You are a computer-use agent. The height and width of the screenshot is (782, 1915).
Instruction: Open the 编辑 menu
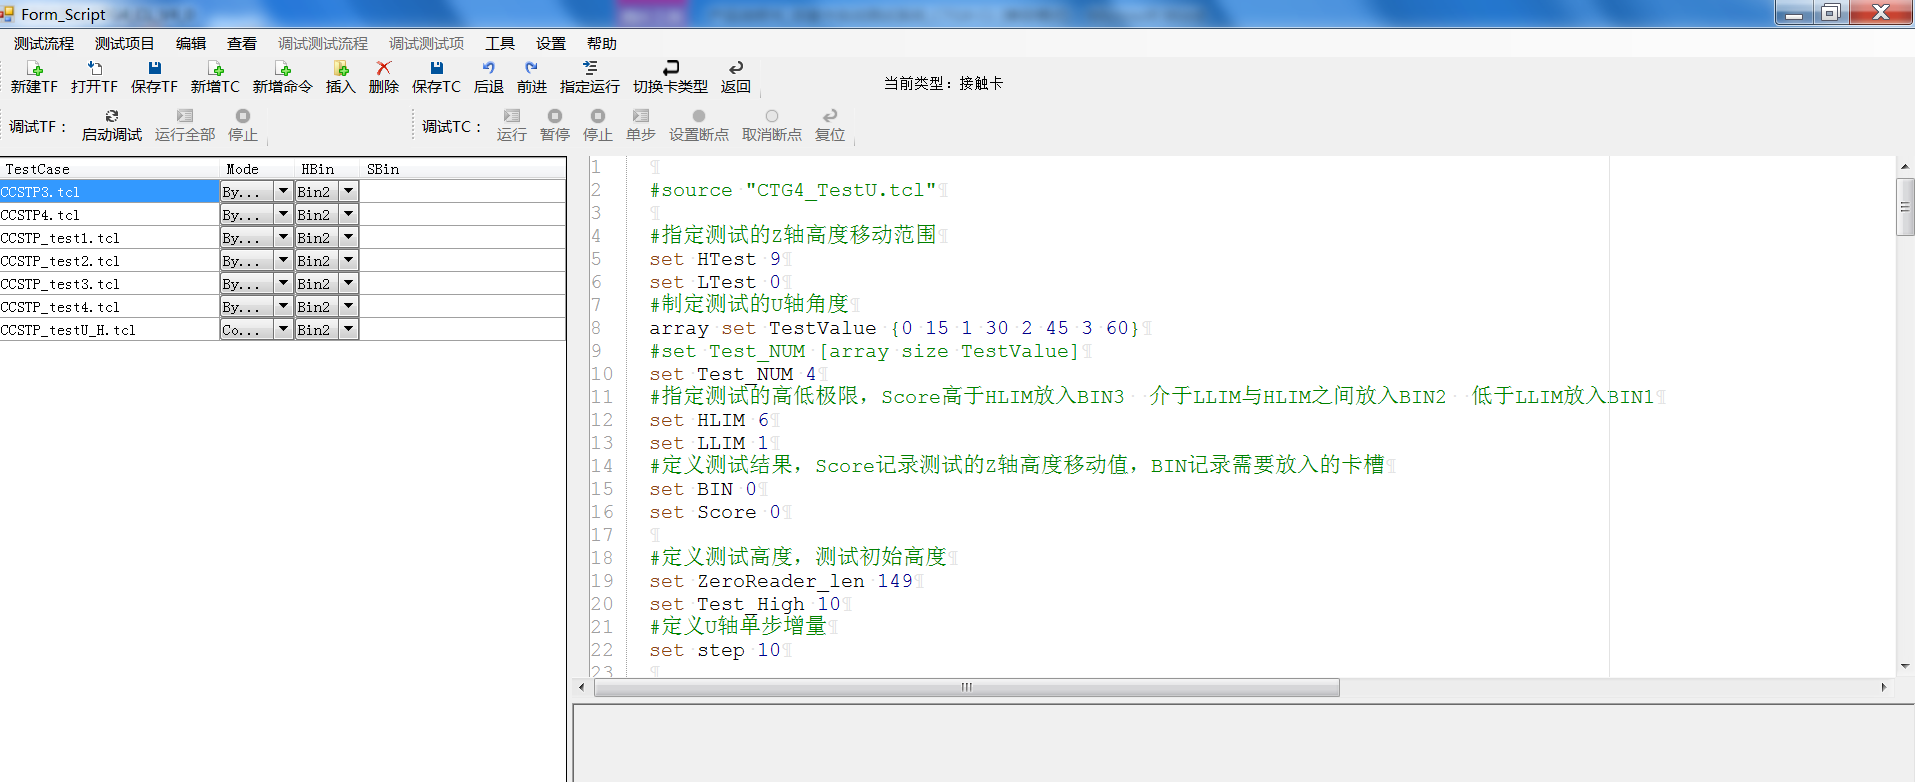[191, 44]
